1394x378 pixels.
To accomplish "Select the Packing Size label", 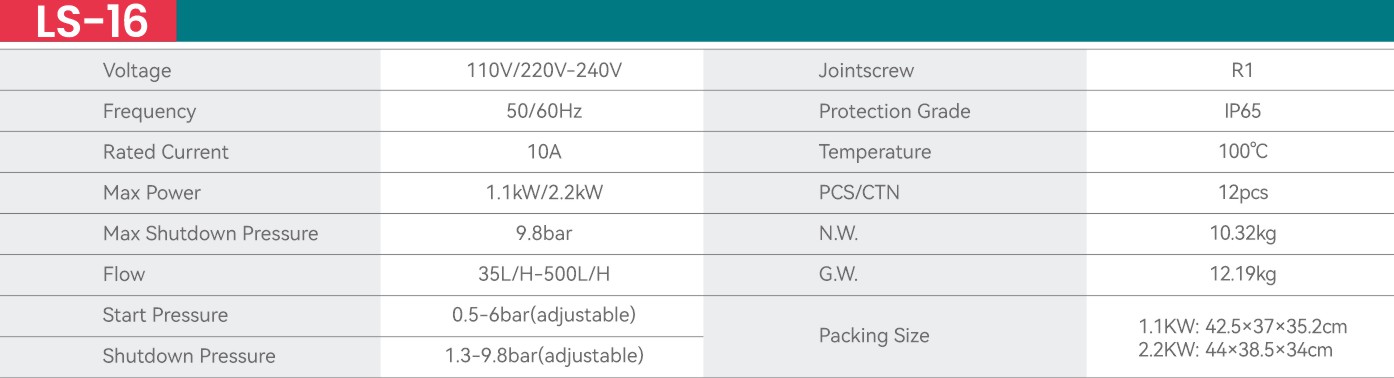I will point(874,336).
